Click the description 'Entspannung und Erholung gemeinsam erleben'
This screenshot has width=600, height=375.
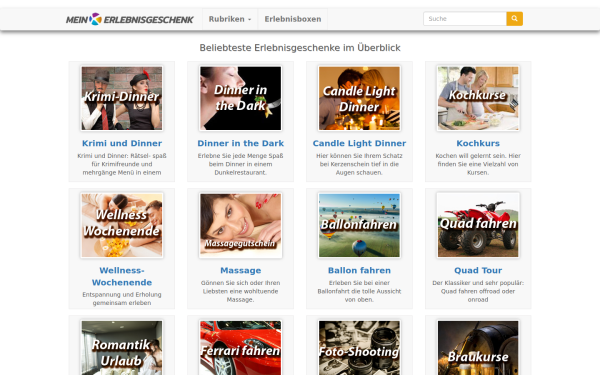click(x=122, y=299)
